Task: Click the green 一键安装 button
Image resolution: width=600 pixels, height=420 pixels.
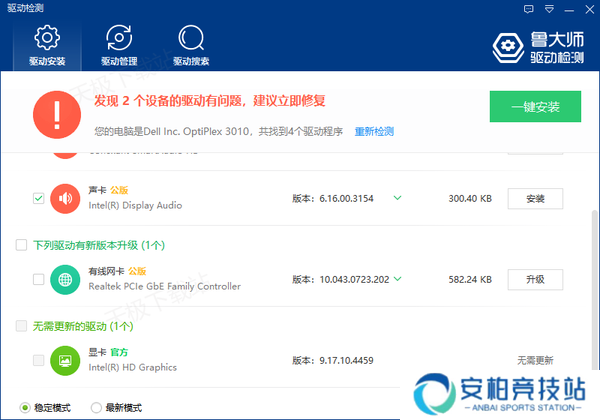Action: tap(535, 106)
